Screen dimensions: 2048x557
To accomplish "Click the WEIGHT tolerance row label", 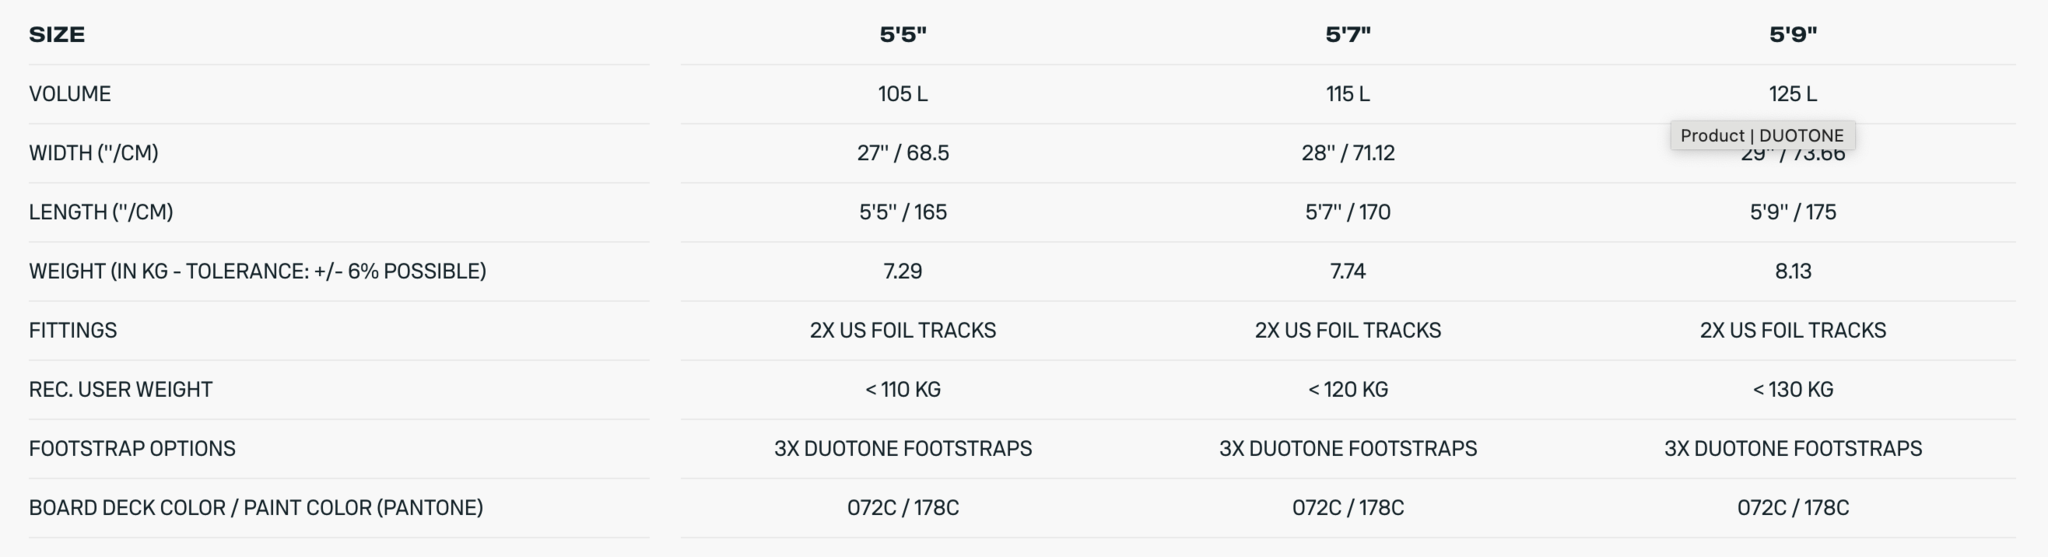I will (257, 271).
